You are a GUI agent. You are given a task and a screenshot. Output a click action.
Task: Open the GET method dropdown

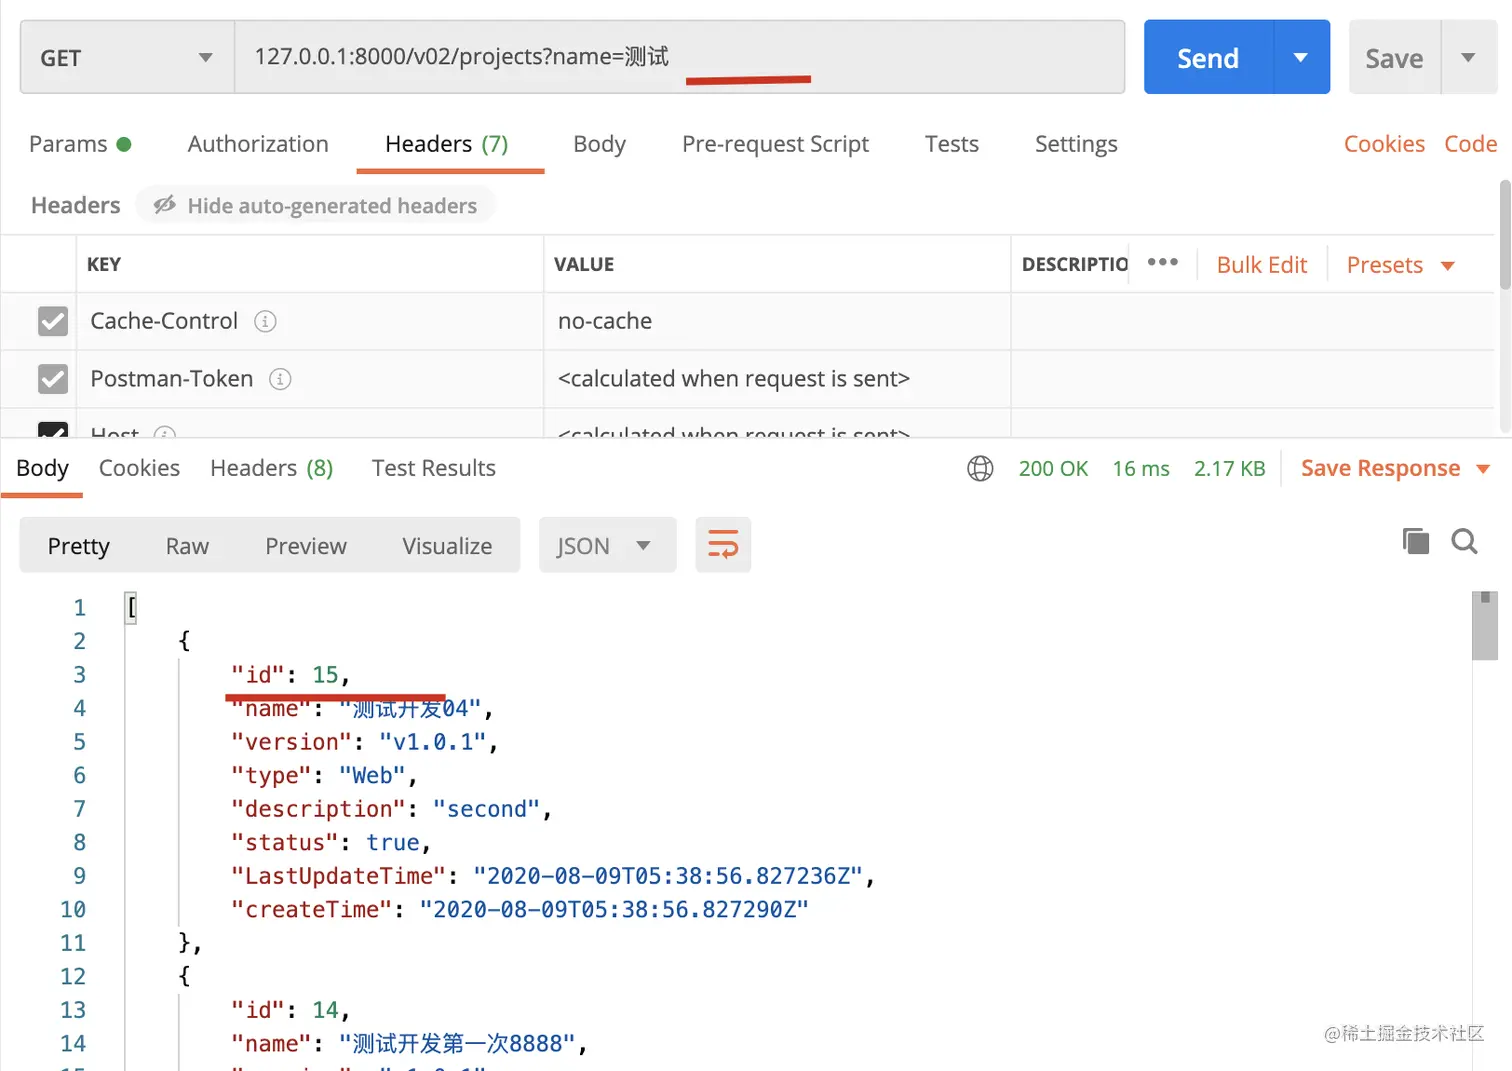click(127, 58)
